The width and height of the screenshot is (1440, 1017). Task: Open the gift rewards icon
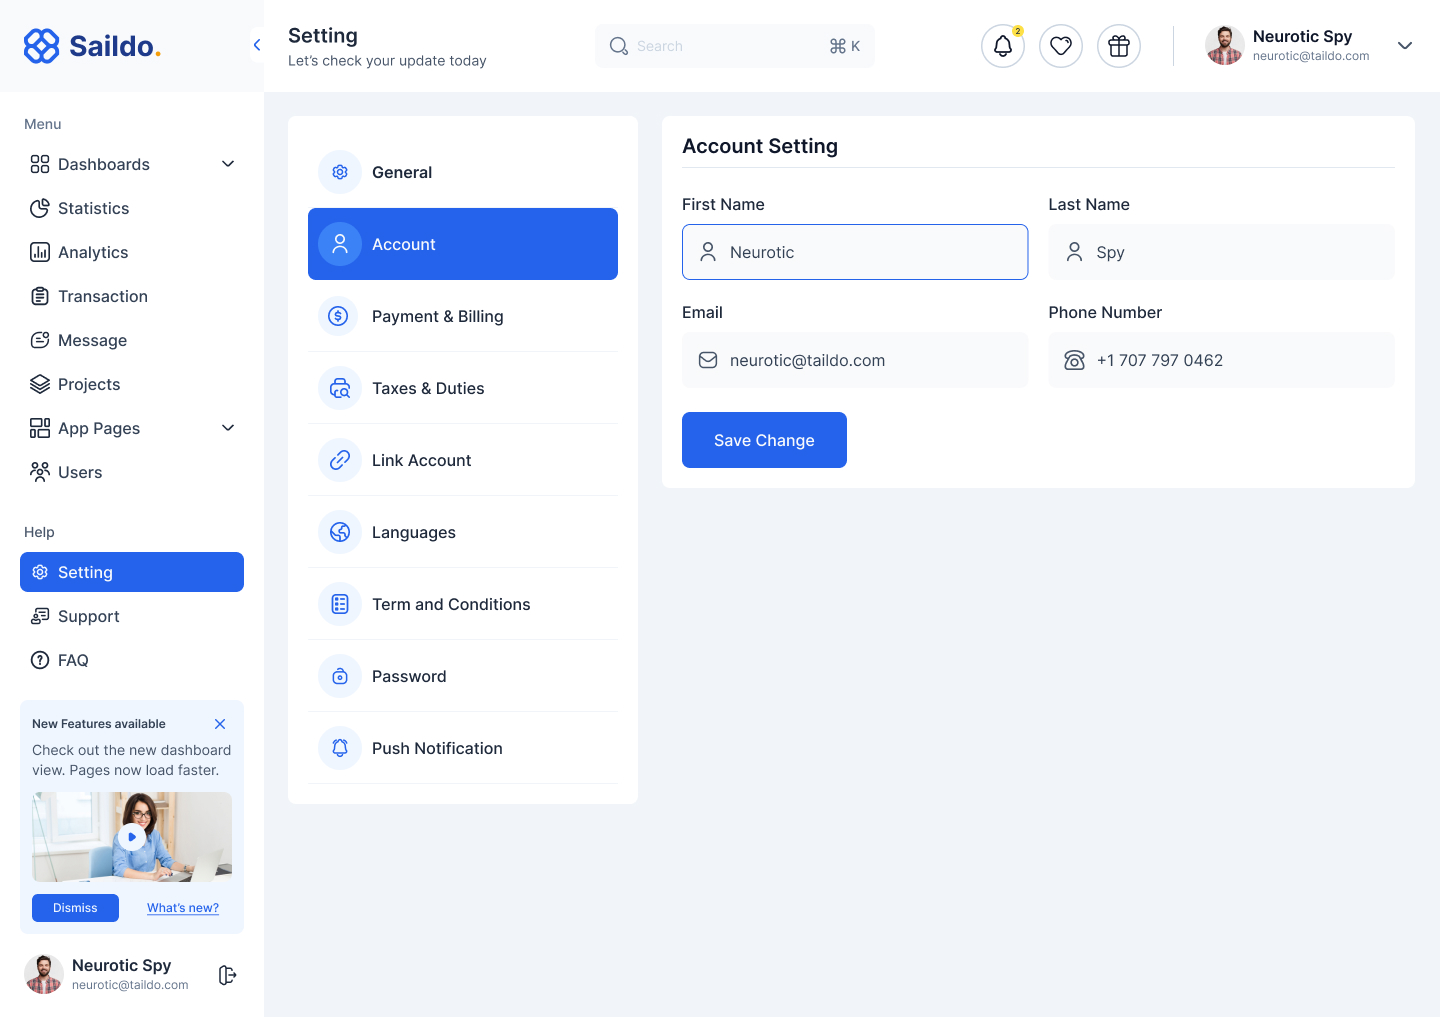1118,46
